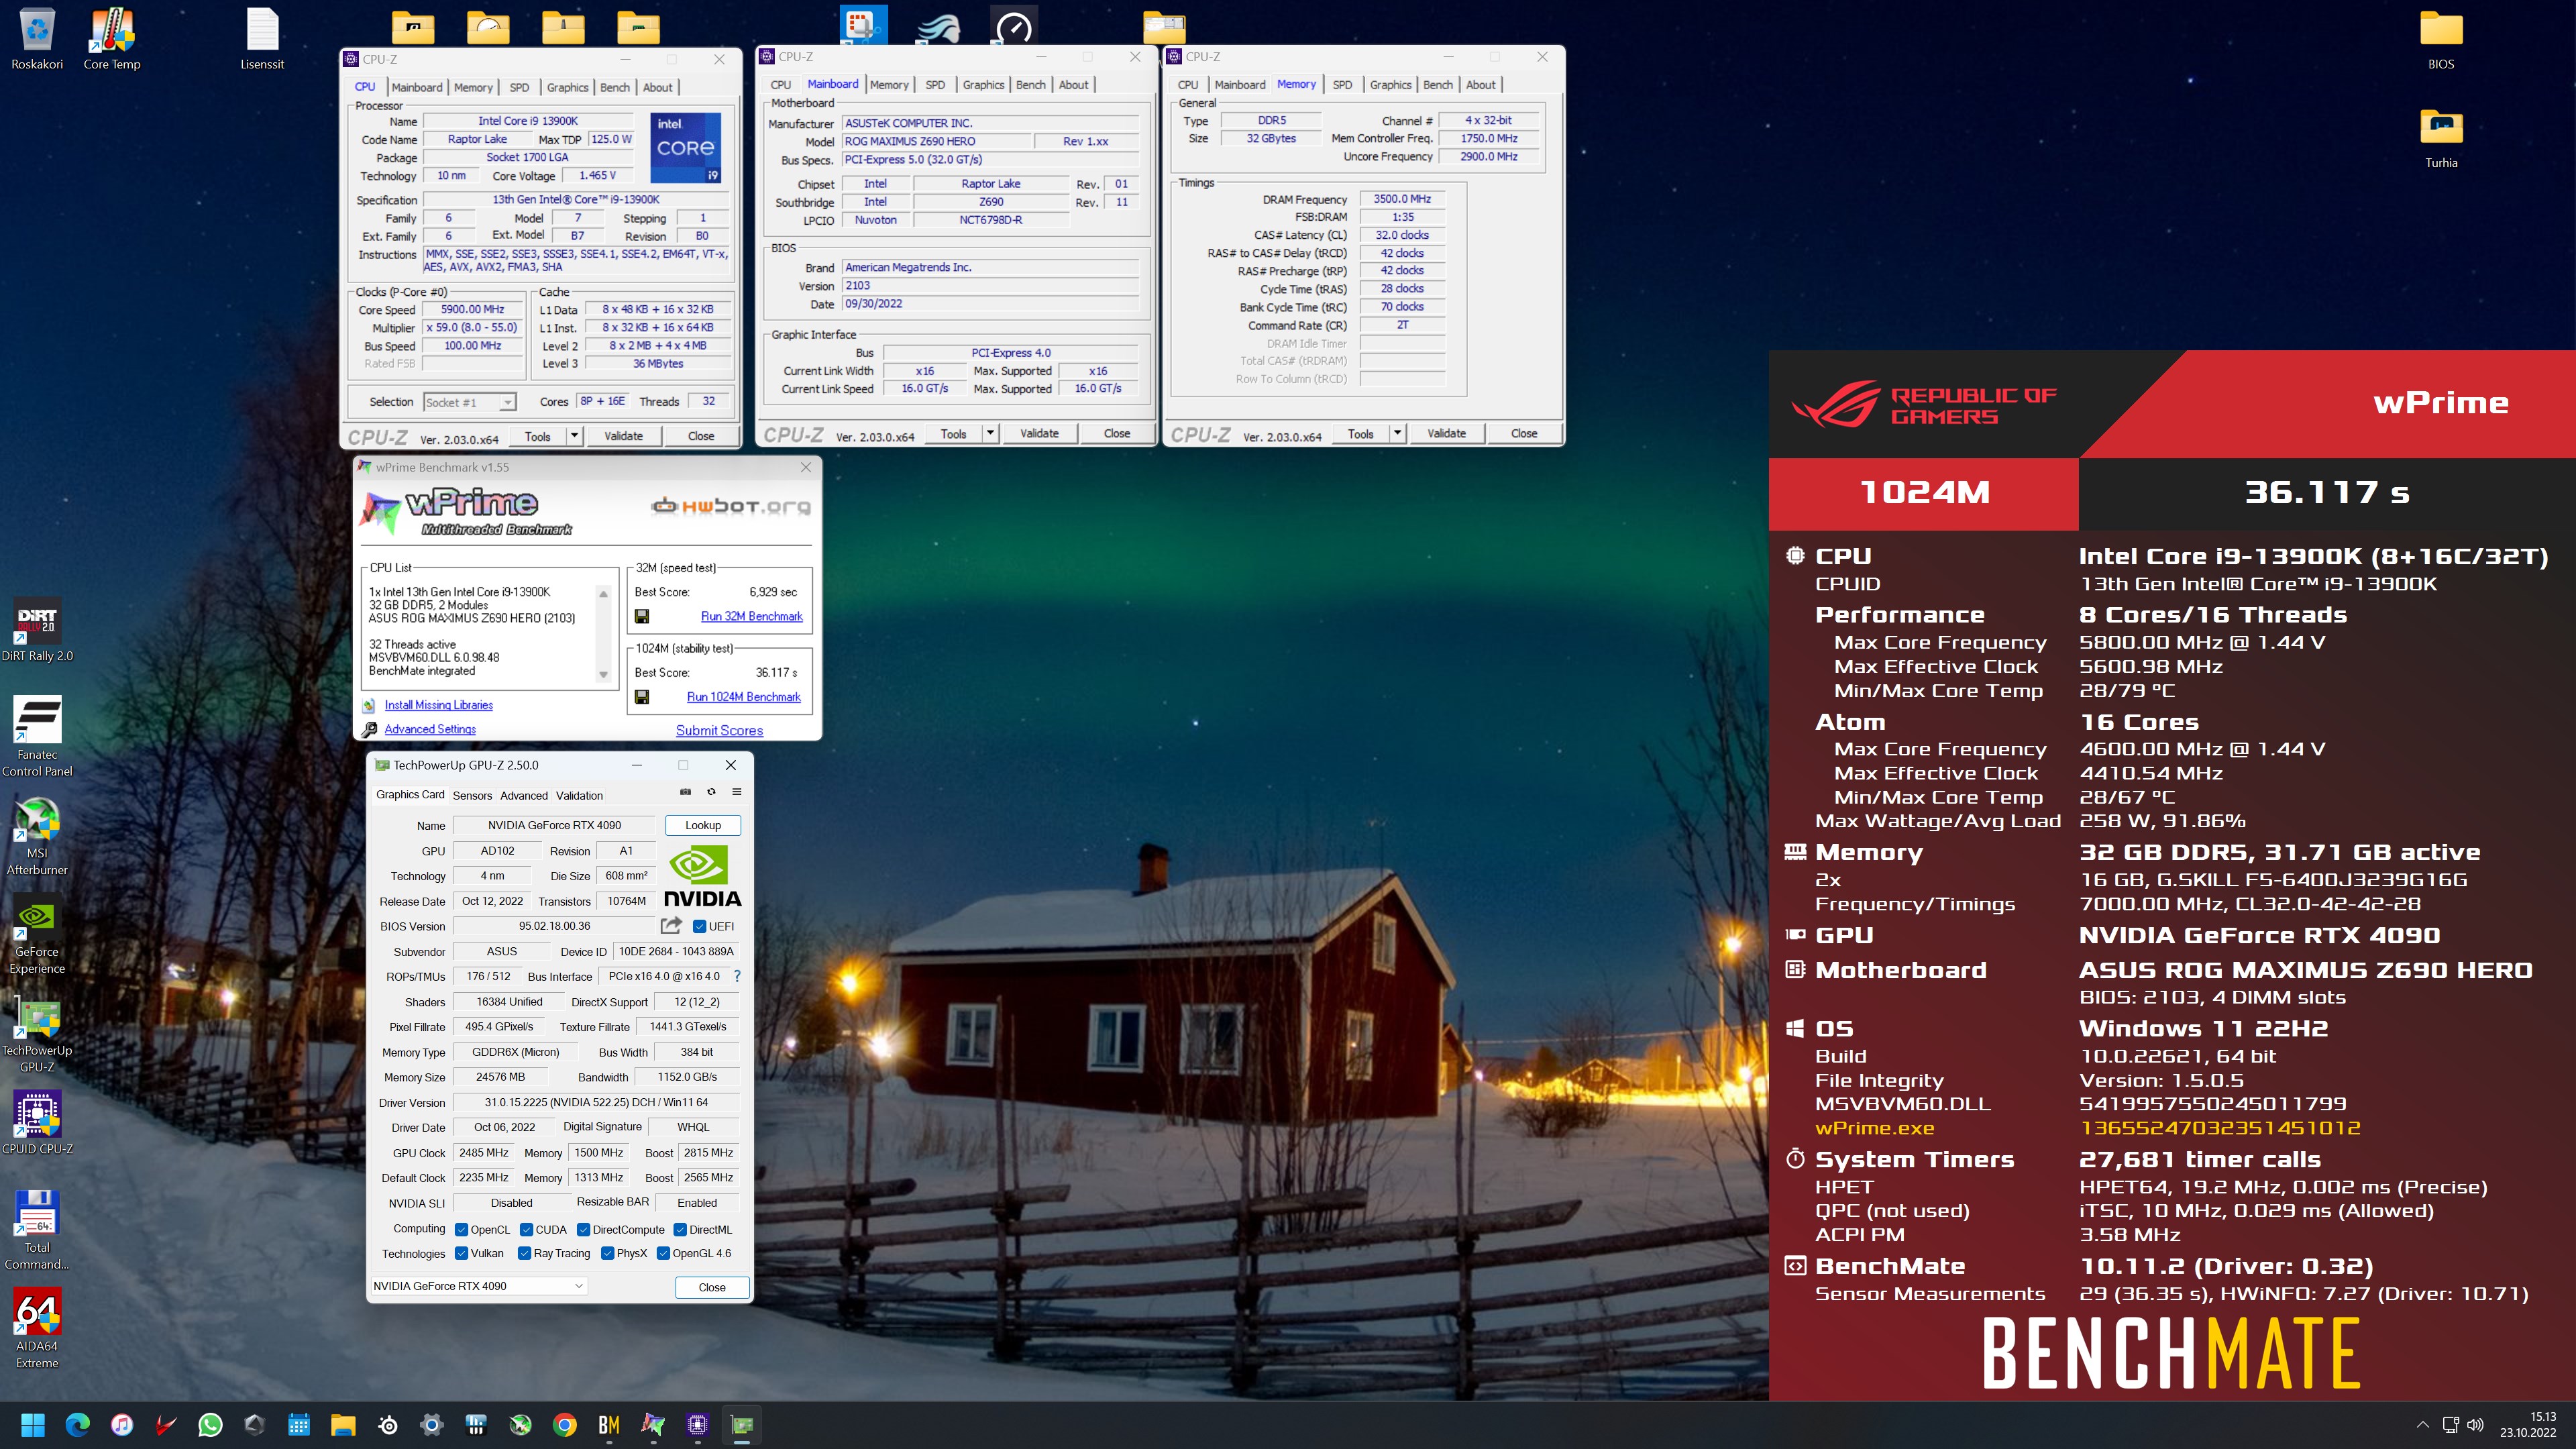Take a GPU-Z screenshot with camera icon
This screenshot has height=1449, width=2576.
pyautogui.click(x=685, y=792)
